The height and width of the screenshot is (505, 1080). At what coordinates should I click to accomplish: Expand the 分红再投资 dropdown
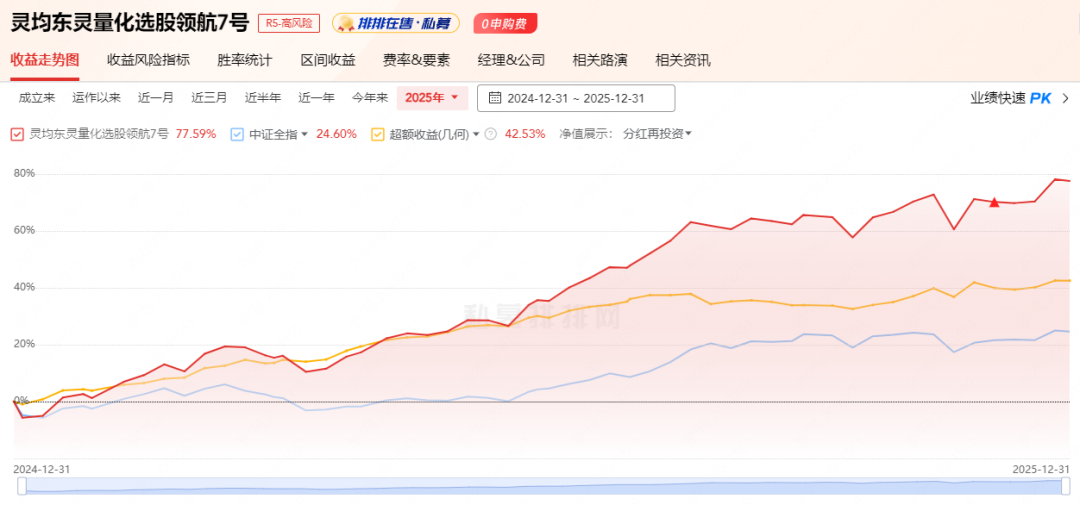657,134
